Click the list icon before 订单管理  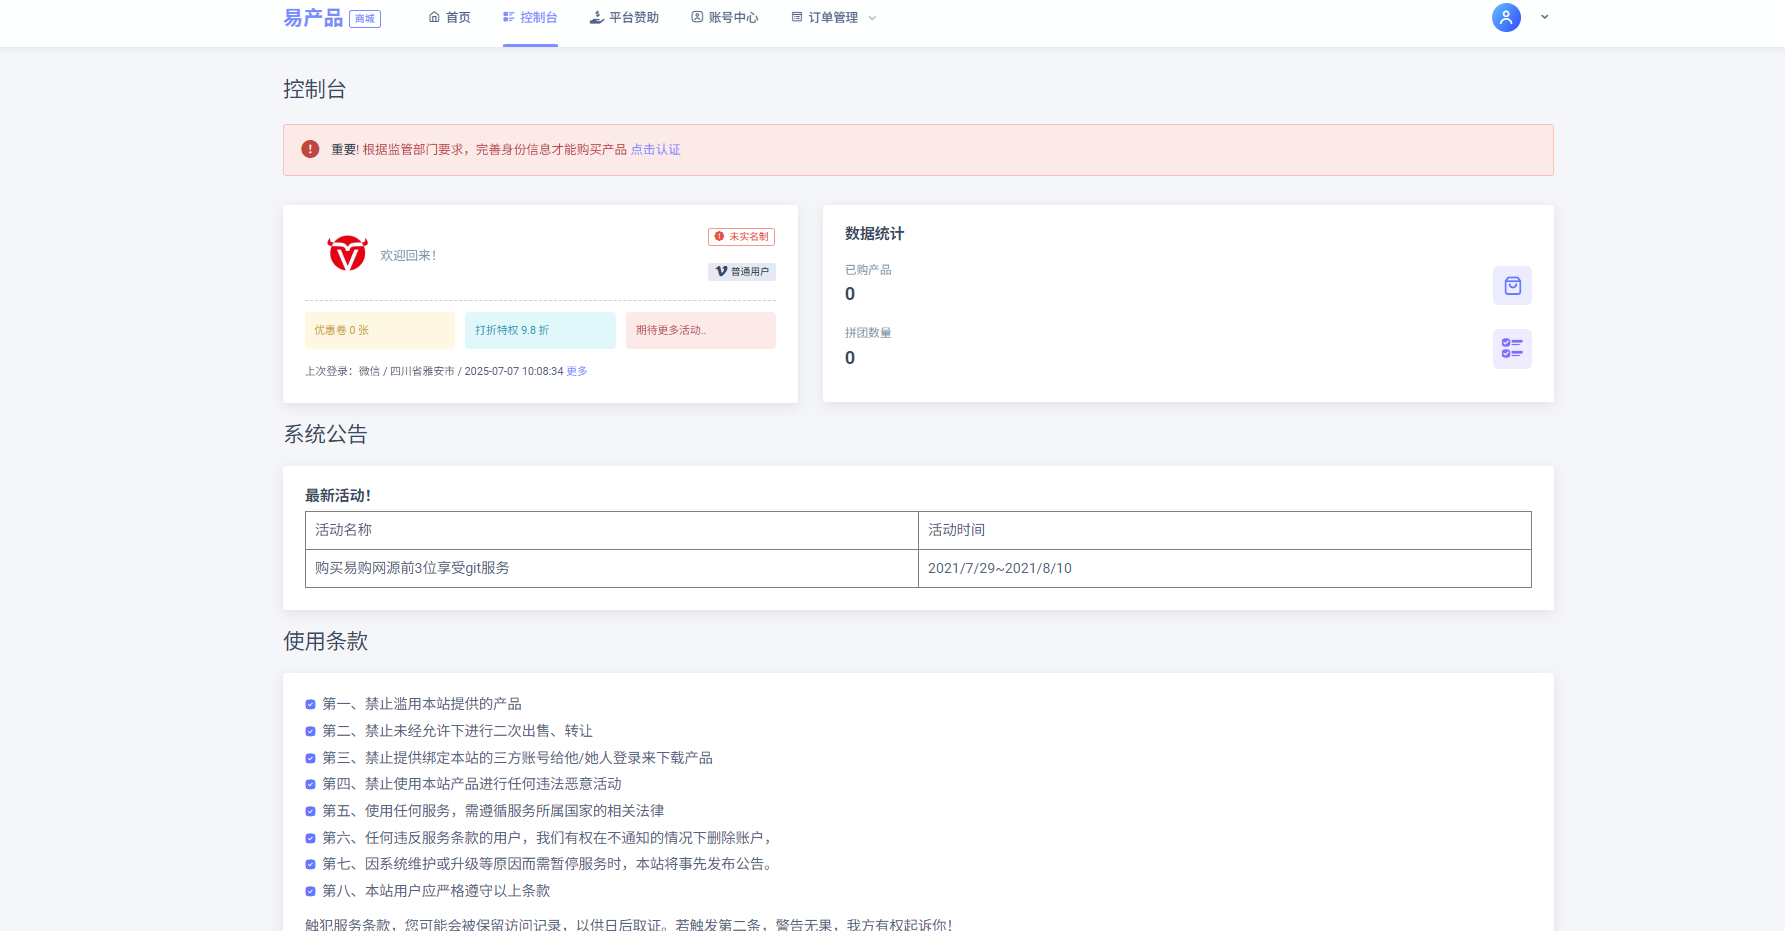coord(797,17)
